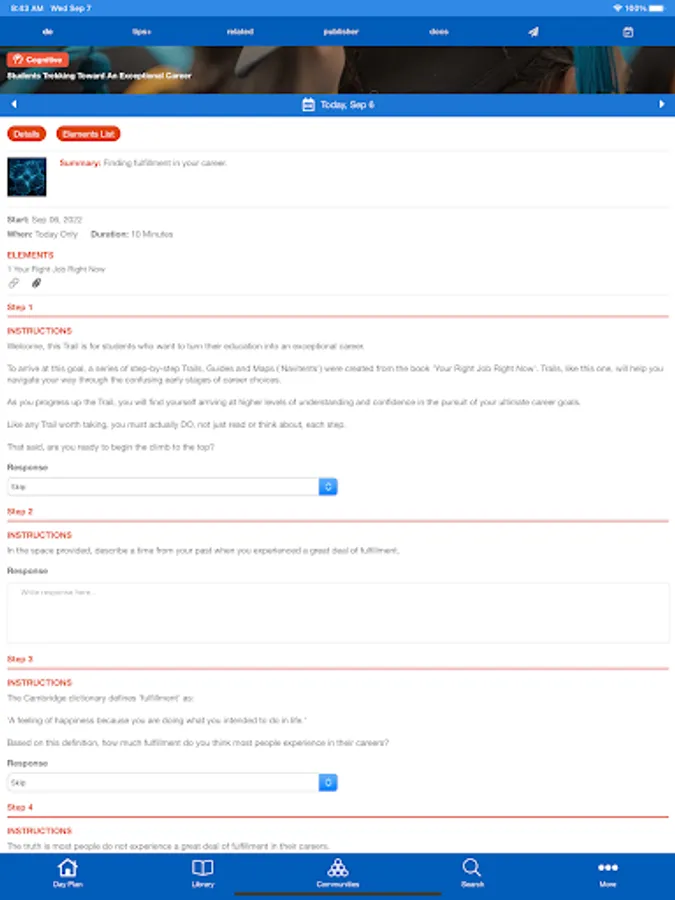Tap the blue network thumbnail image
675x900 pixels.
pyautogui.click(x=26, y=177)
